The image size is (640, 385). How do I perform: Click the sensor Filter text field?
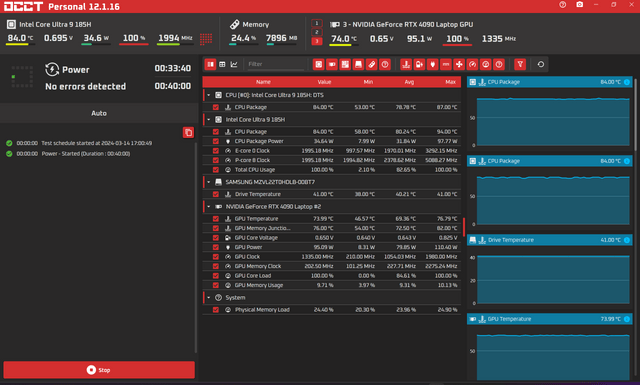(276, 65)
